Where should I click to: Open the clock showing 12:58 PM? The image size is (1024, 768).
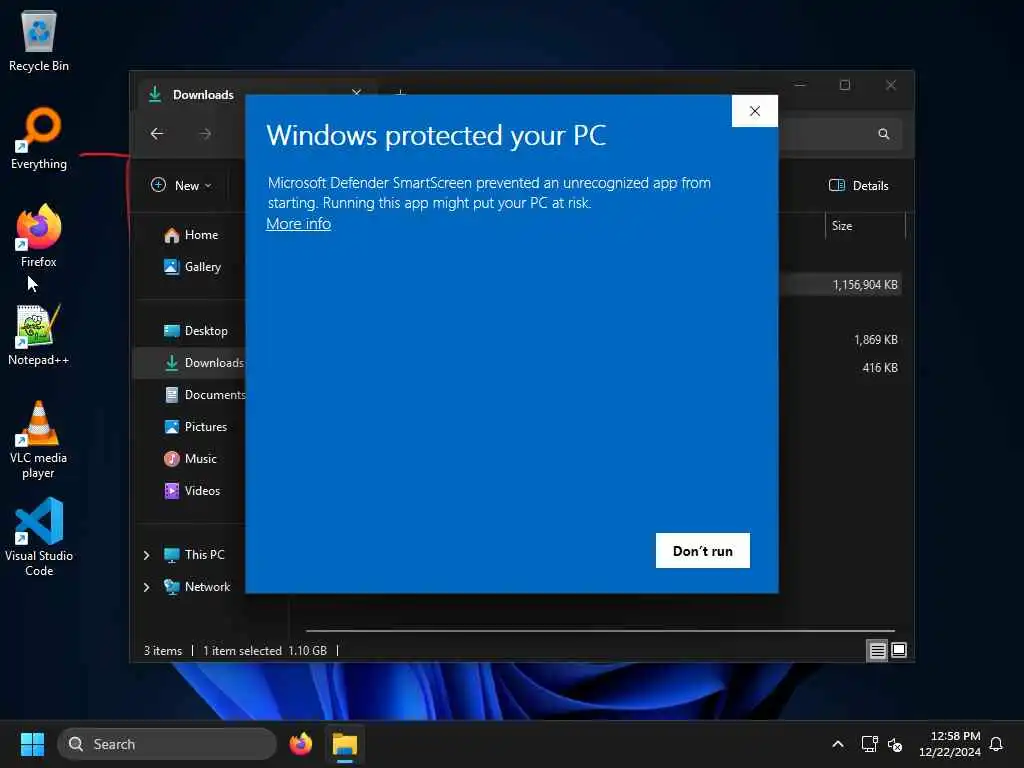coord(950,744)
